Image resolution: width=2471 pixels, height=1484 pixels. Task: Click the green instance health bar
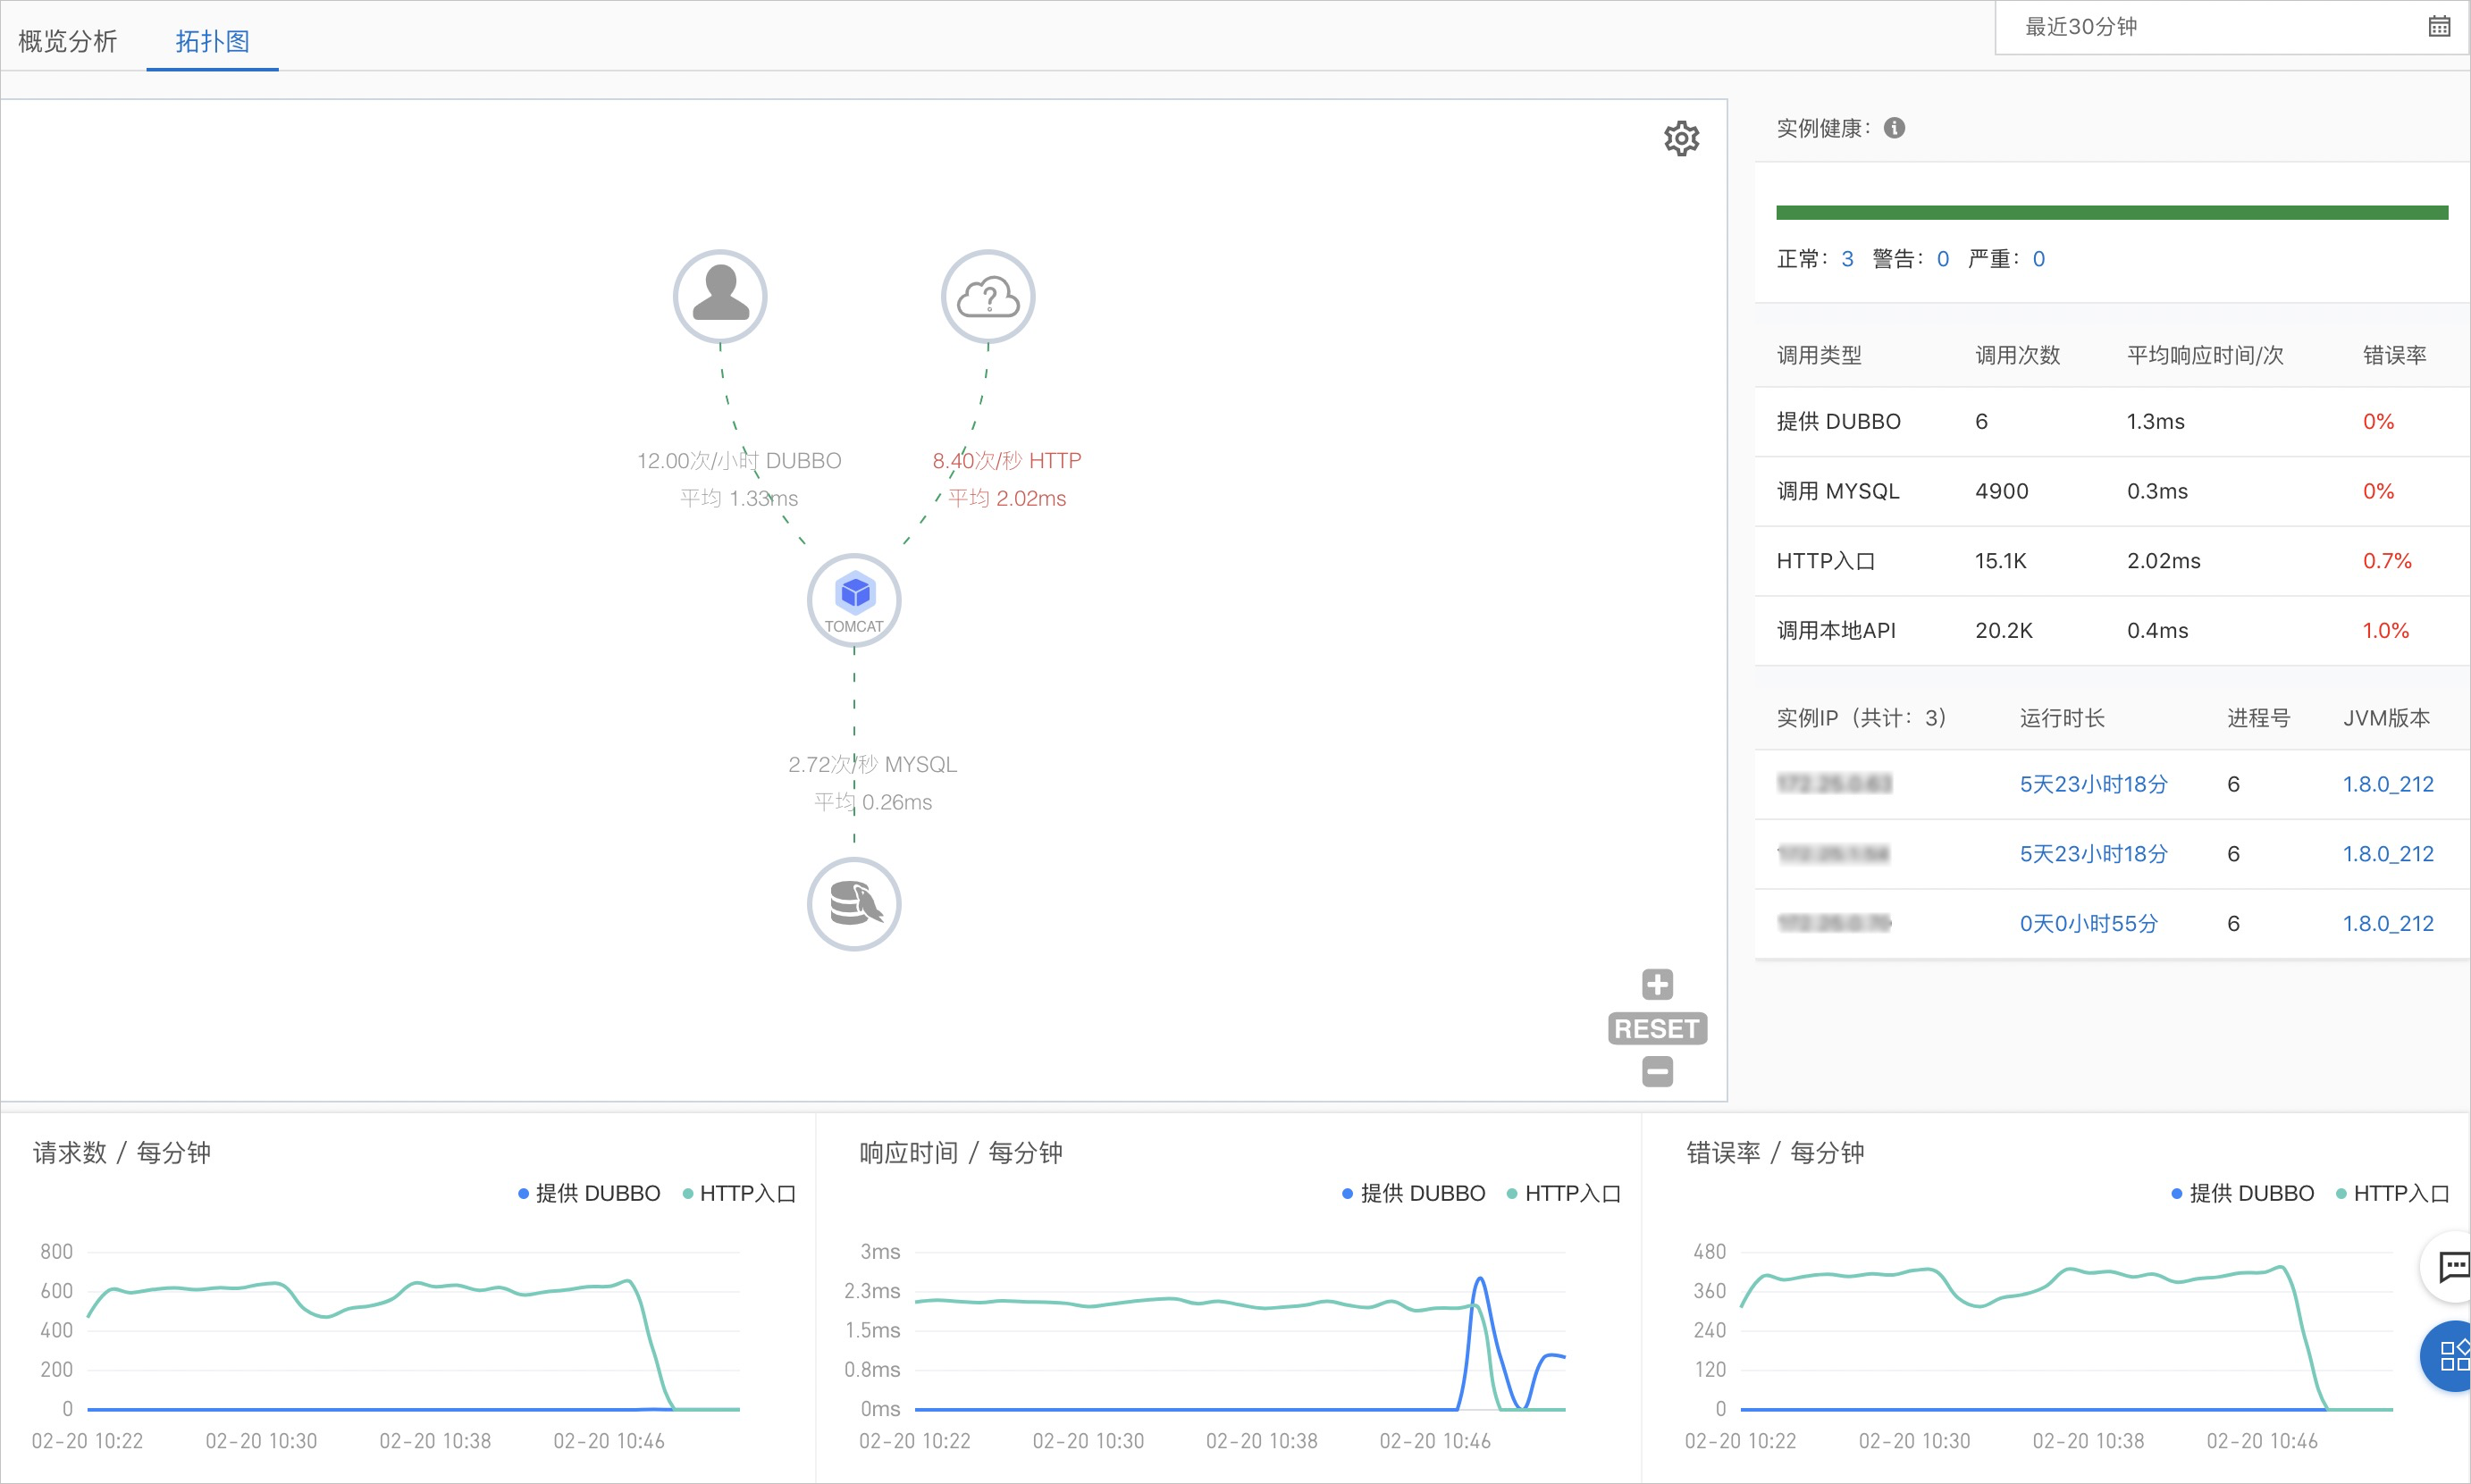click(2112, 212)
